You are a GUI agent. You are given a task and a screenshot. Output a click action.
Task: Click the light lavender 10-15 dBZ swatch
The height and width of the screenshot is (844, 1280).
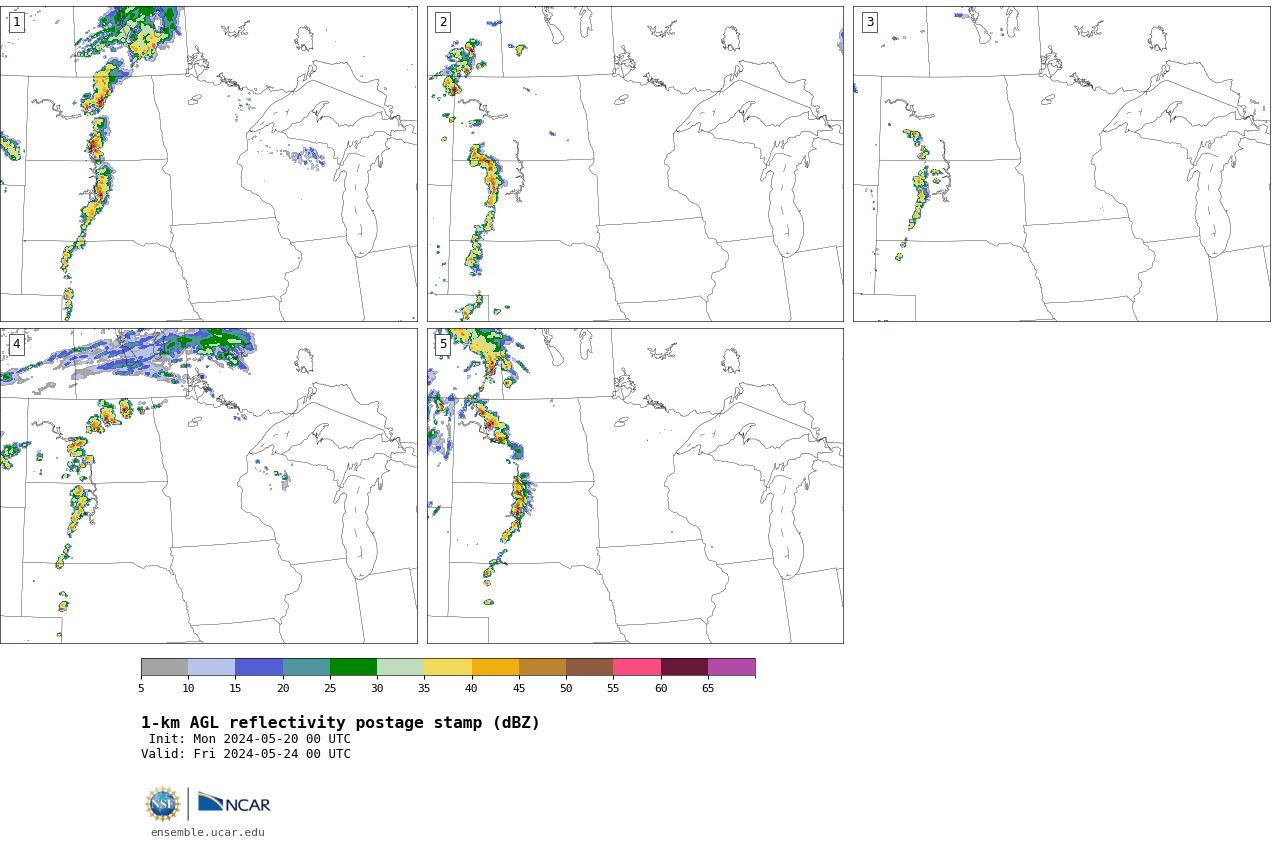pyautogui.click(x=212, y=667)
